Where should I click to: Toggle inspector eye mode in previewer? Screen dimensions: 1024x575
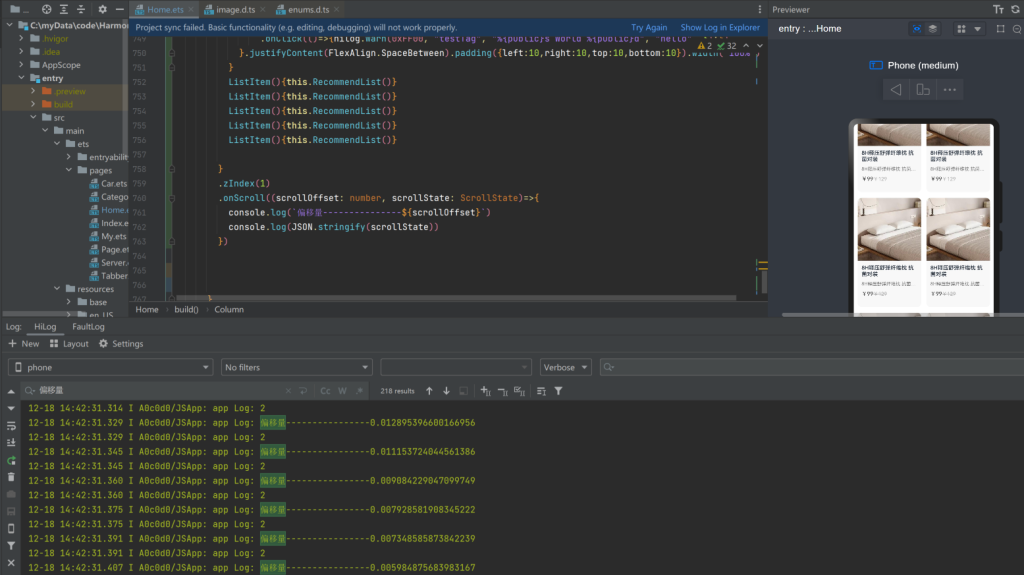click(x=917, y=29)
